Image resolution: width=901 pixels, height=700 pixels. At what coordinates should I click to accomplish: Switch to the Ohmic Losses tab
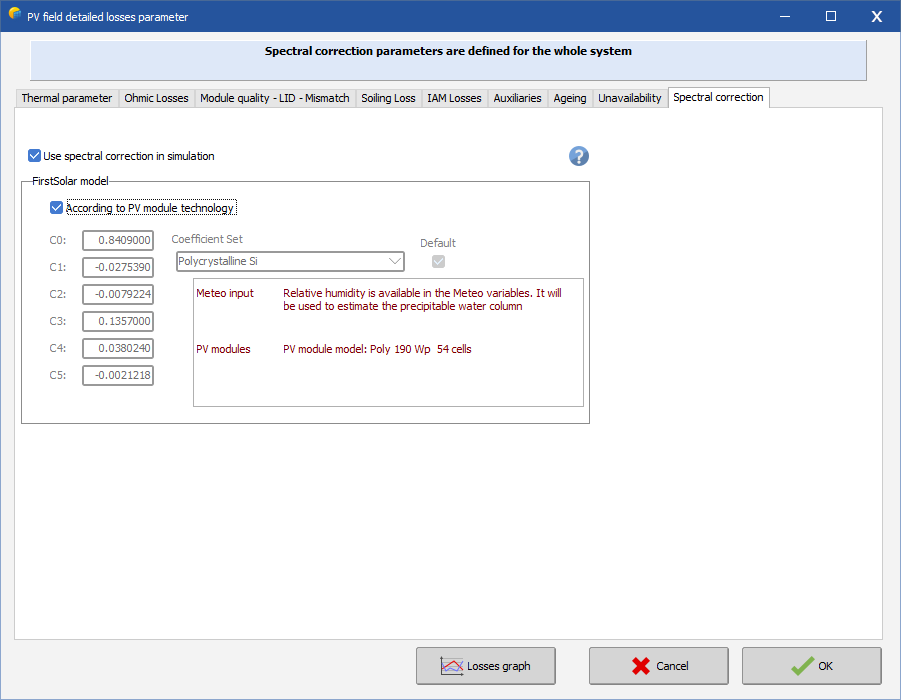point(156,98)
